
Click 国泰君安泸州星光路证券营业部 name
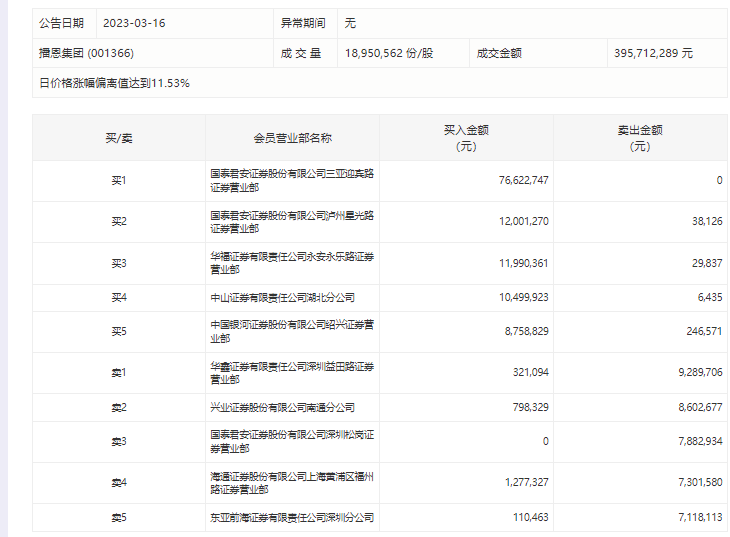[292, 222]
